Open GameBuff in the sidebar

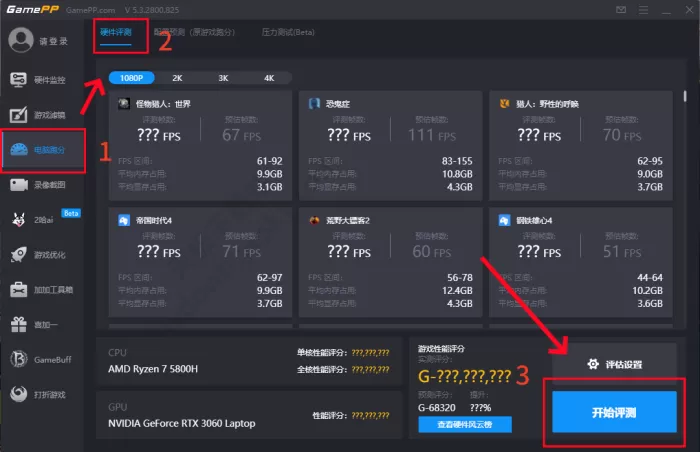pos(42,360)
